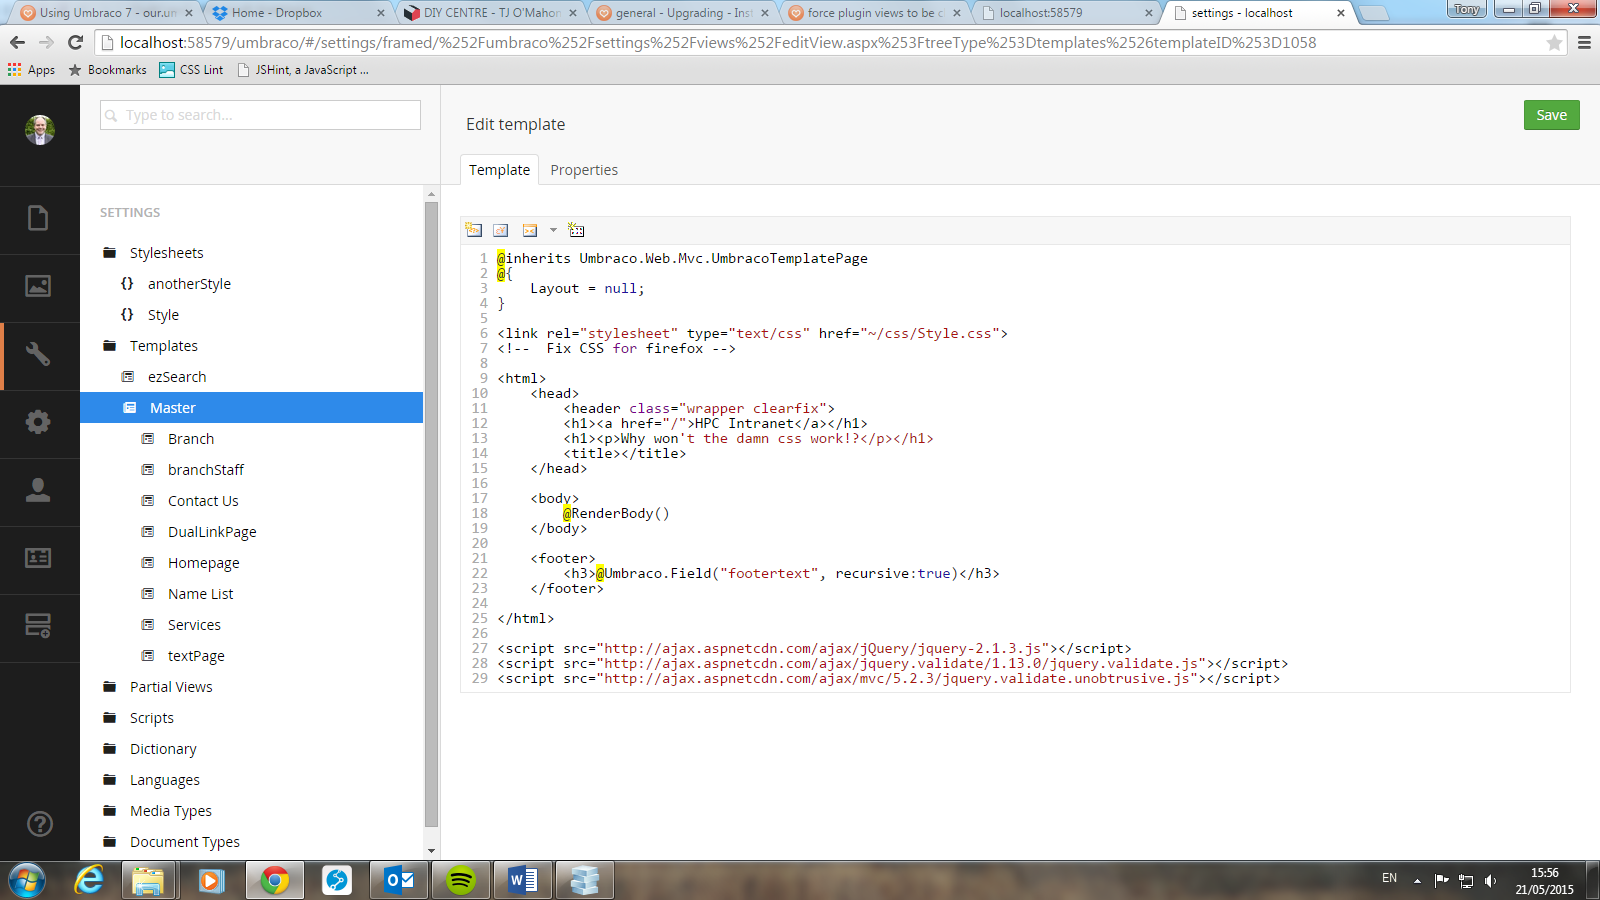Expand the Partial Views folder
The image size is (1600, 900).
point(171,687)
